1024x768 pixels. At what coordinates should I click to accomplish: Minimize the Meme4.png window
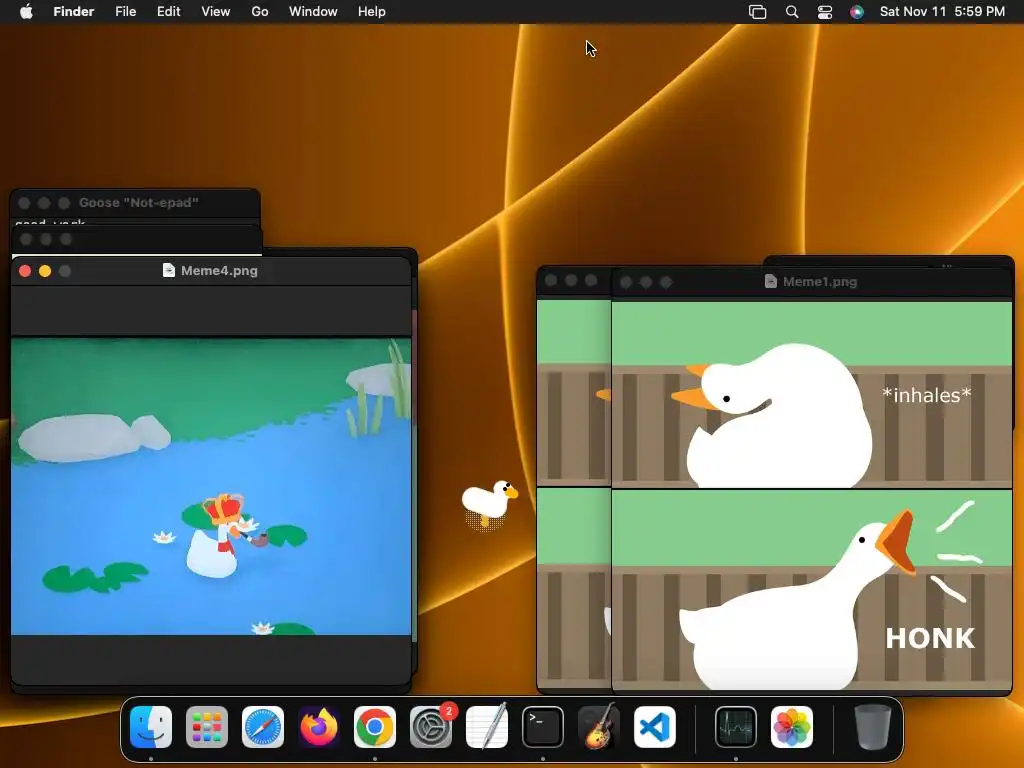click(x=45, y=271)
